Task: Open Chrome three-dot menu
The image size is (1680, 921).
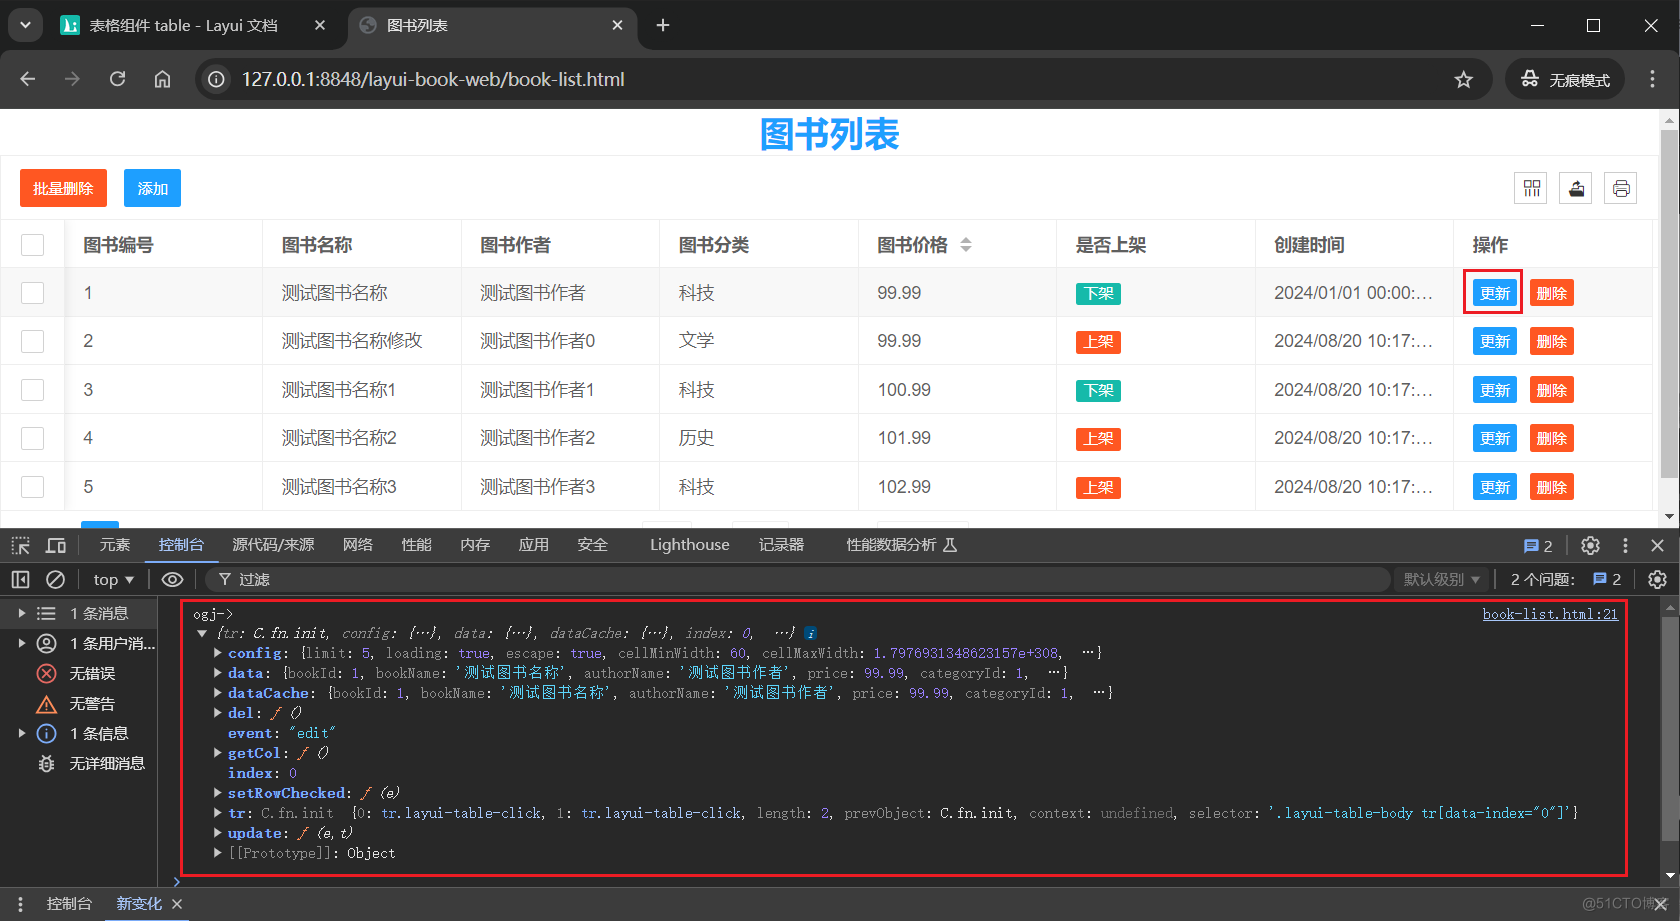Action: 1652,79
